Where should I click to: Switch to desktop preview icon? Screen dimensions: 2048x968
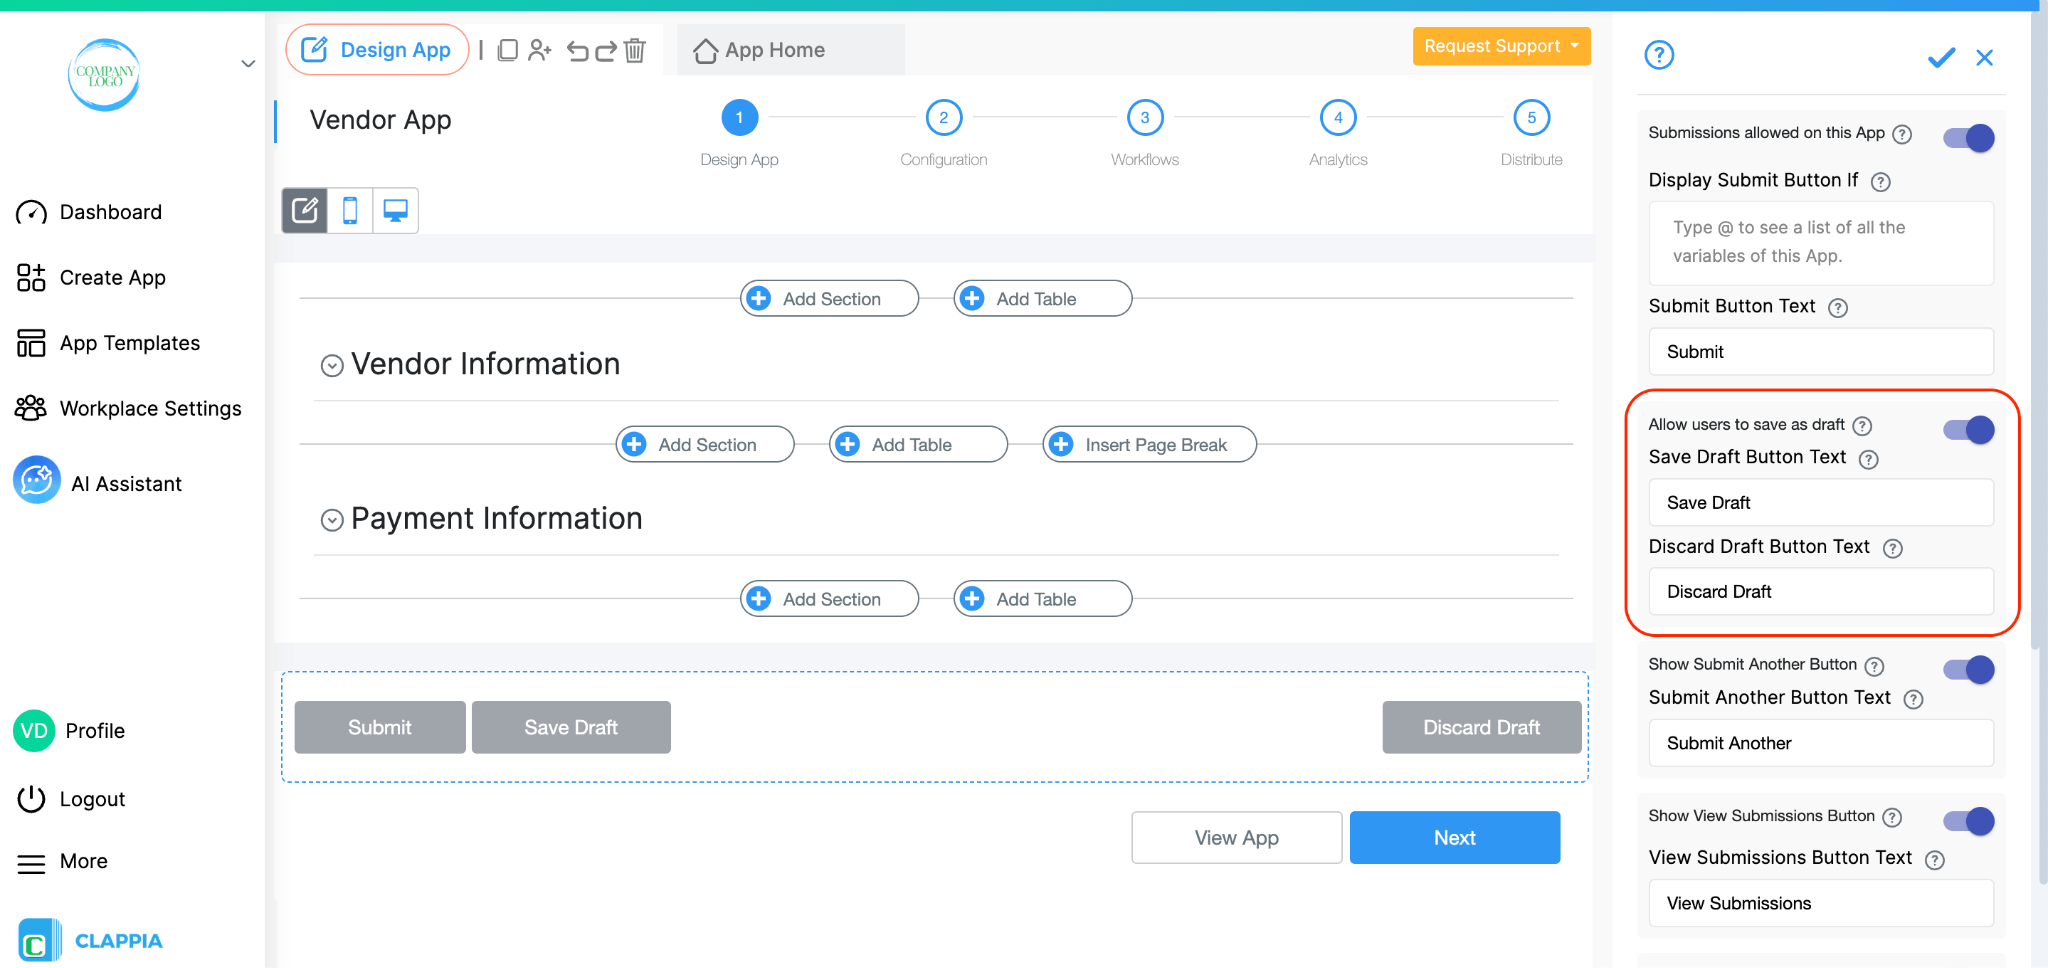coord(395,210)
